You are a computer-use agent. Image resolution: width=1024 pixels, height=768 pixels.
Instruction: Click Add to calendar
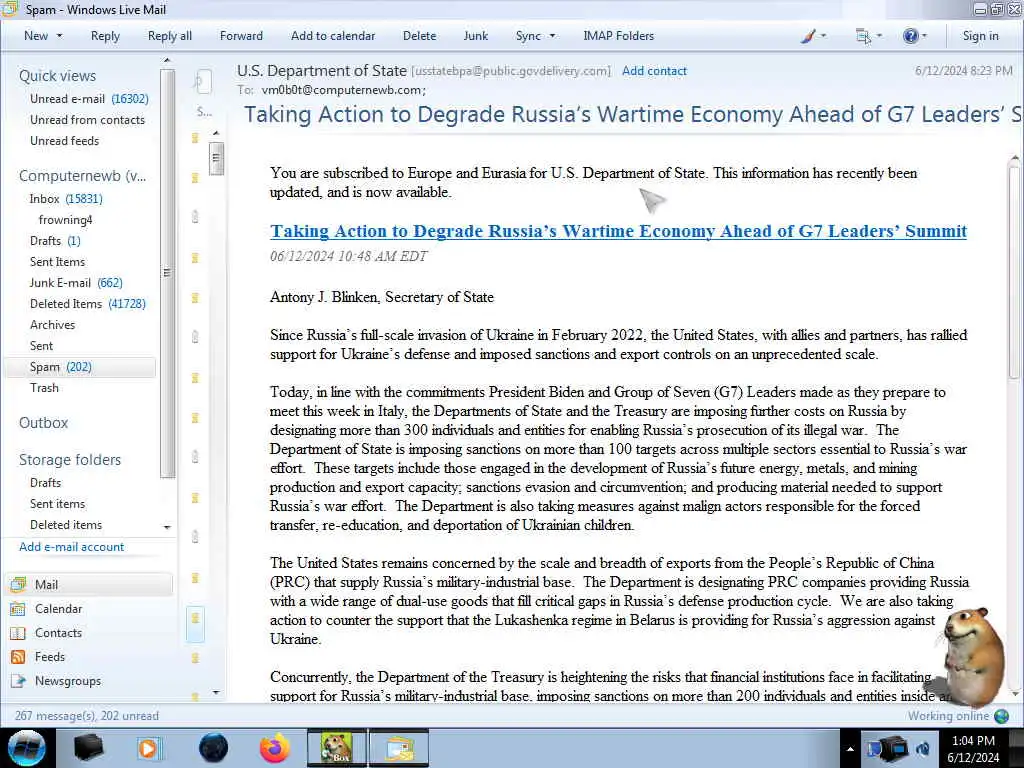[333, 36]
